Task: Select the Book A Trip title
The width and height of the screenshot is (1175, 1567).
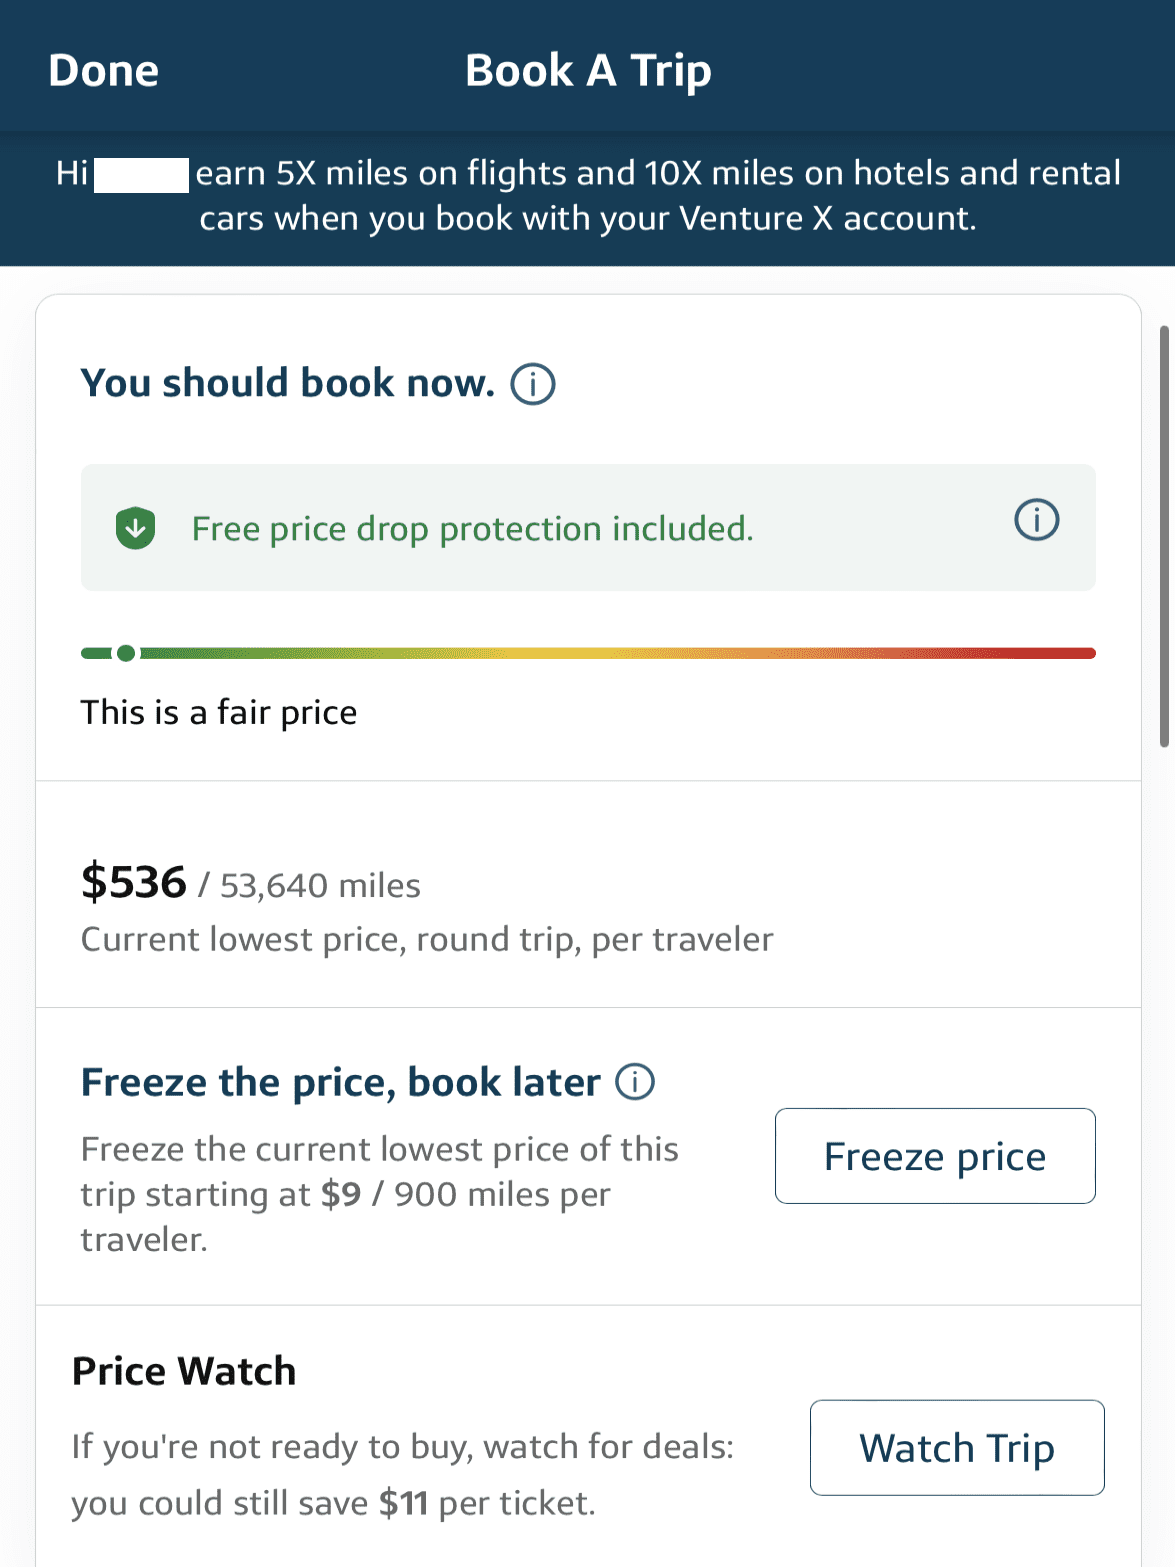Action: pyautogui.click(x=588, y=70)
